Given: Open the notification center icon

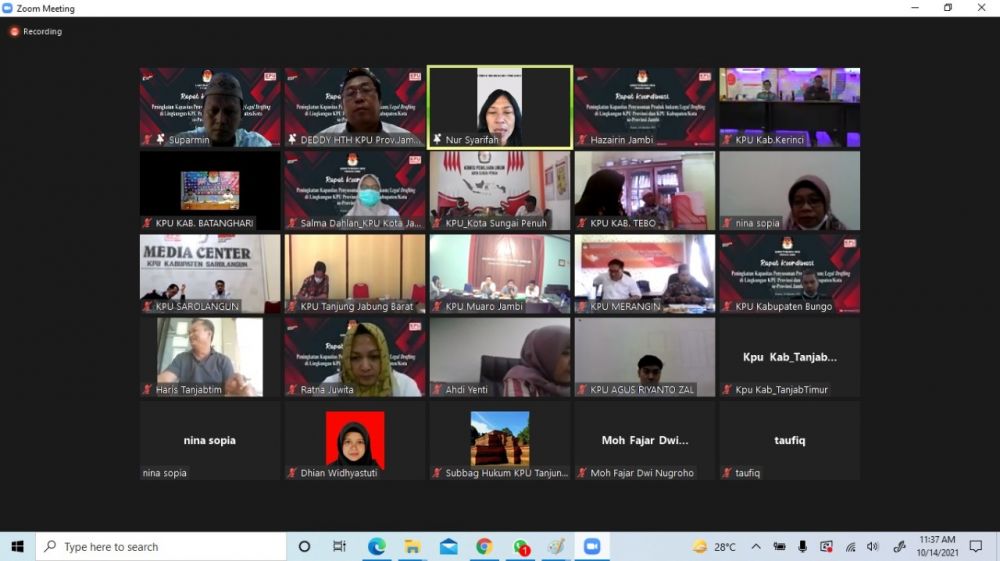Looking at the screenshot, I should [x=976, y=546].
